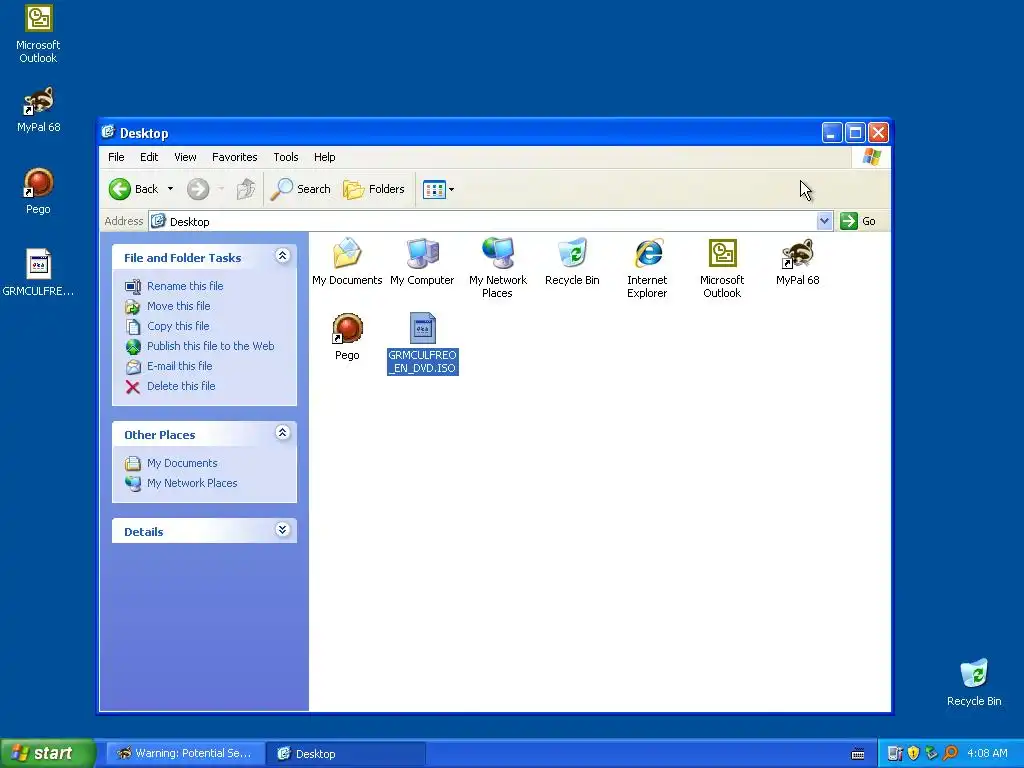Image resolution: width=1024 pixels, height=768 pixels.
Task: Click E-mail this file link
Action: point(179,366)
